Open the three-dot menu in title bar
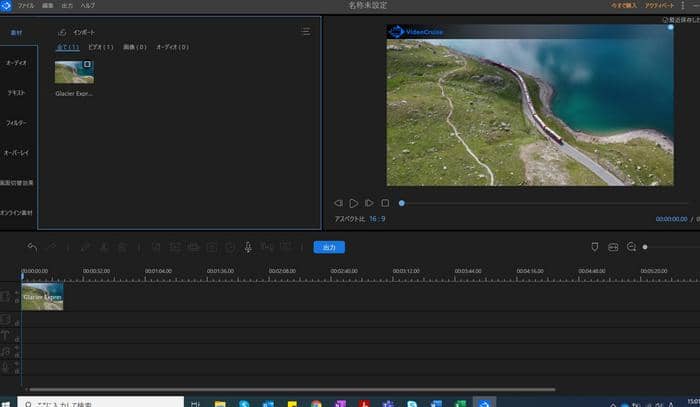Viewport: 700px width, 407px height. tap(683, 5)
